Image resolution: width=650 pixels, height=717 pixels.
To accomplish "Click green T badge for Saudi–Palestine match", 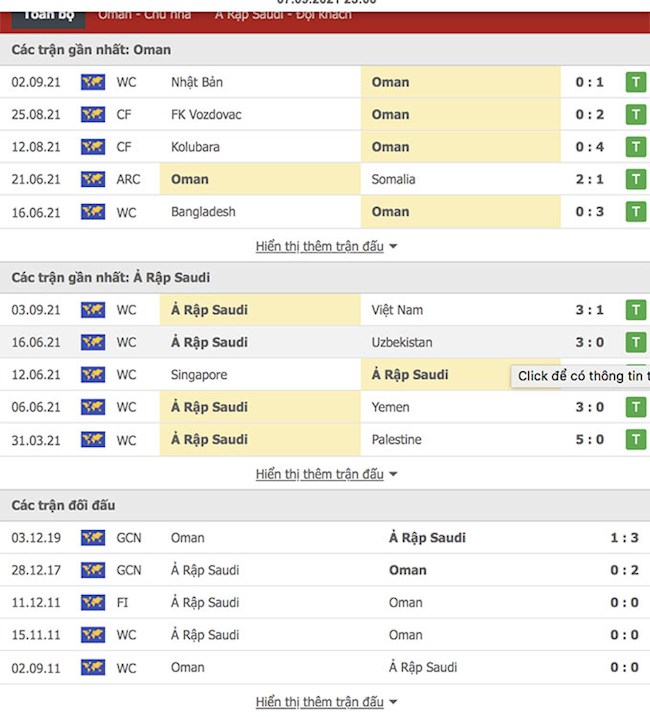I will (635, 439).
